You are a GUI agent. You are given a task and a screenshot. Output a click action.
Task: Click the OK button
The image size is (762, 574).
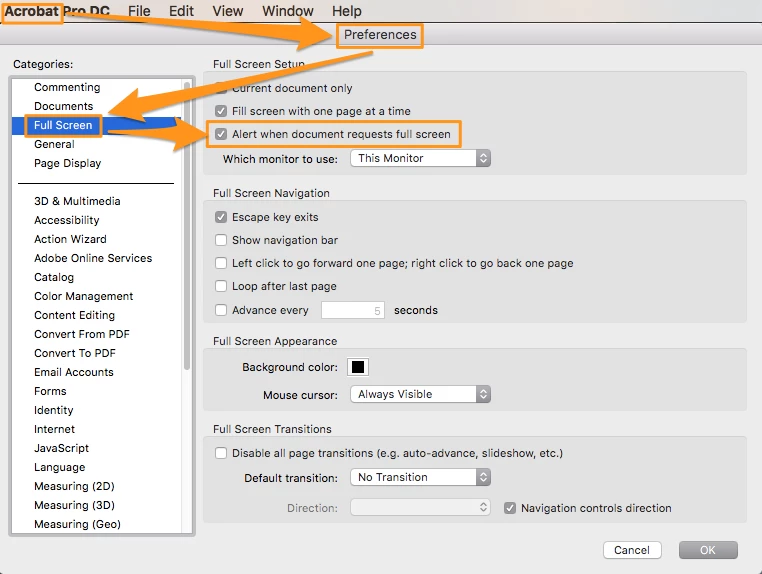click(708, 550)
